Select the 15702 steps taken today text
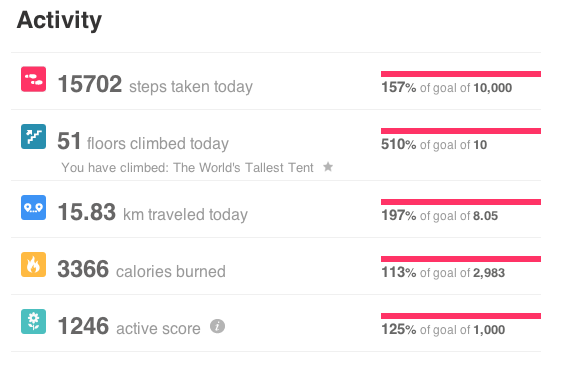This screenshot has height=366, width=565. point(155,84)
